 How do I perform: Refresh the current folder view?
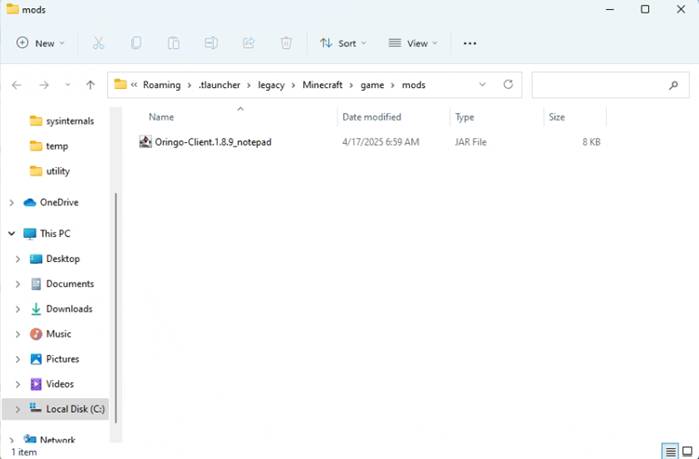coord(508,85)
